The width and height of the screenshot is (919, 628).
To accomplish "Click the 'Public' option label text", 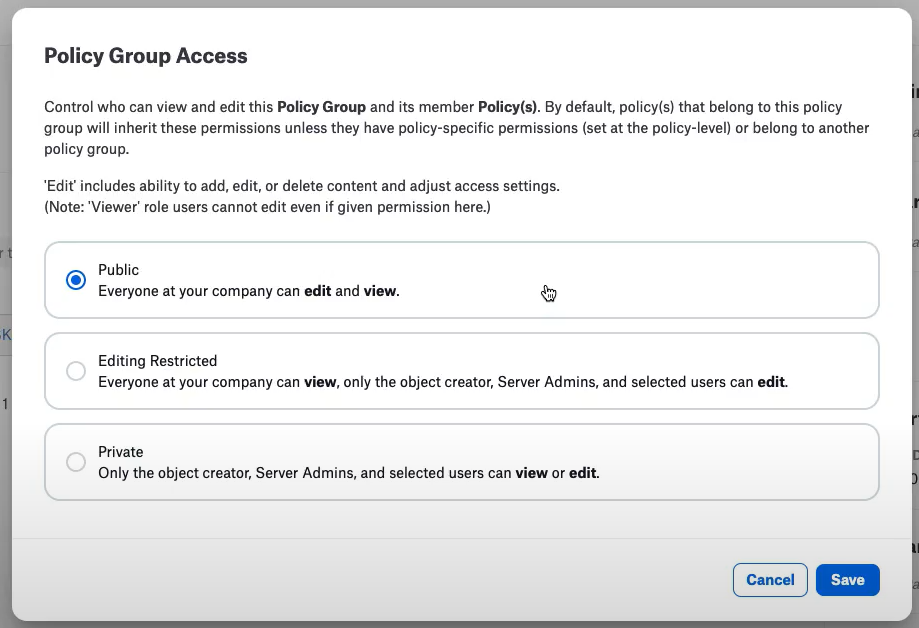I will (118, 270).
